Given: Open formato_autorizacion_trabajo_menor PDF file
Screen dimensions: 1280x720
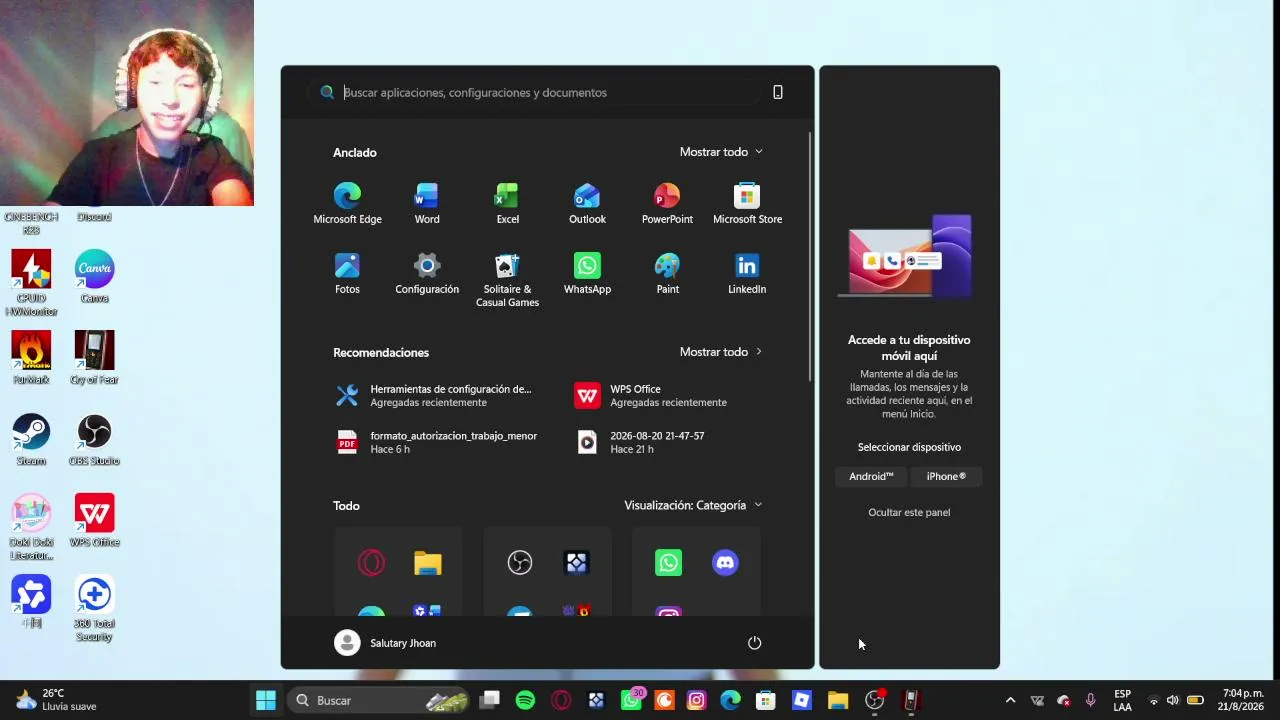Looking at the screenshot, I should coord(436,443).
